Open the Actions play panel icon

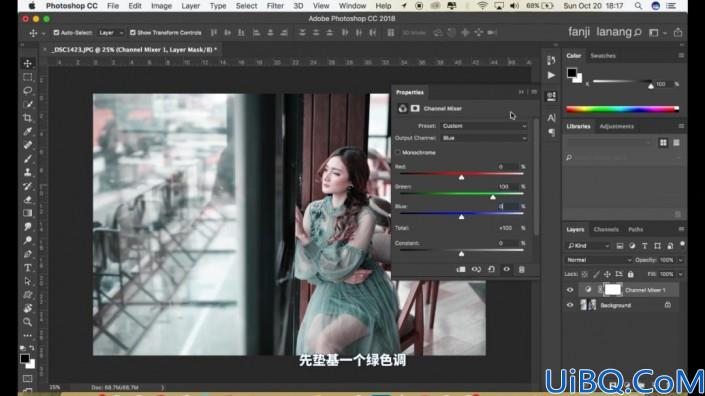point(551,75)
